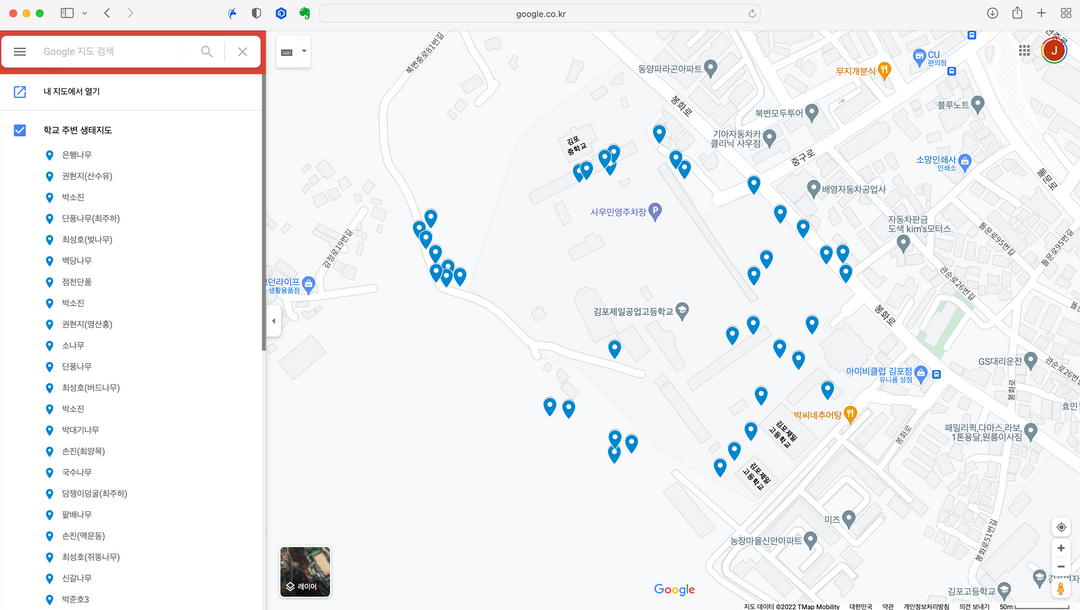The width and height of the screenshot is (1080, 610).
Task: Select 팥배나무 list entry
Action: pos(76,515)
